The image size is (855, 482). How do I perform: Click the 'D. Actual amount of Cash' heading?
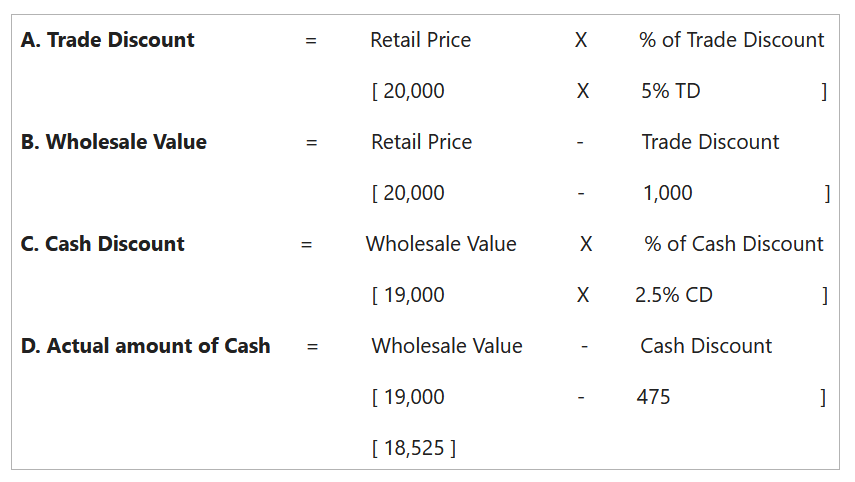coord(146,346)
